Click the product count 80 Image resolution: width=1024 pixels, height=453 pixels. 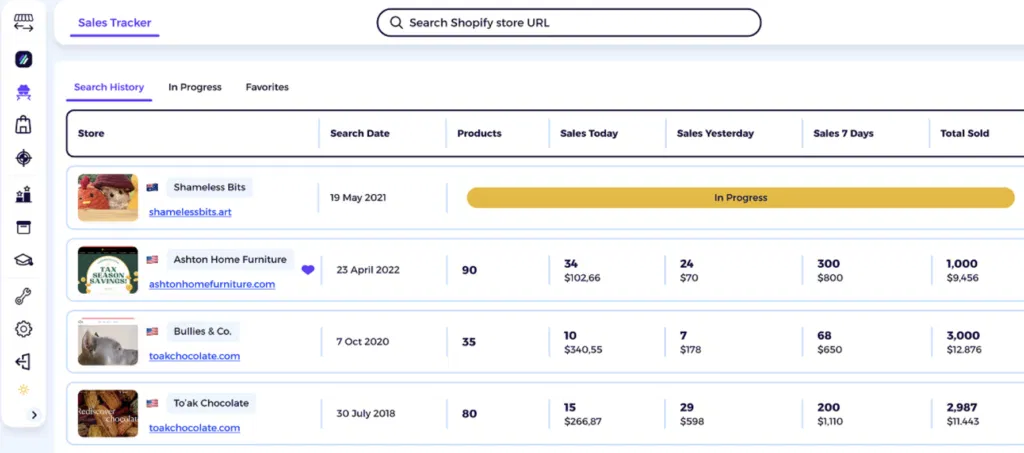click(x=469, y=413)
